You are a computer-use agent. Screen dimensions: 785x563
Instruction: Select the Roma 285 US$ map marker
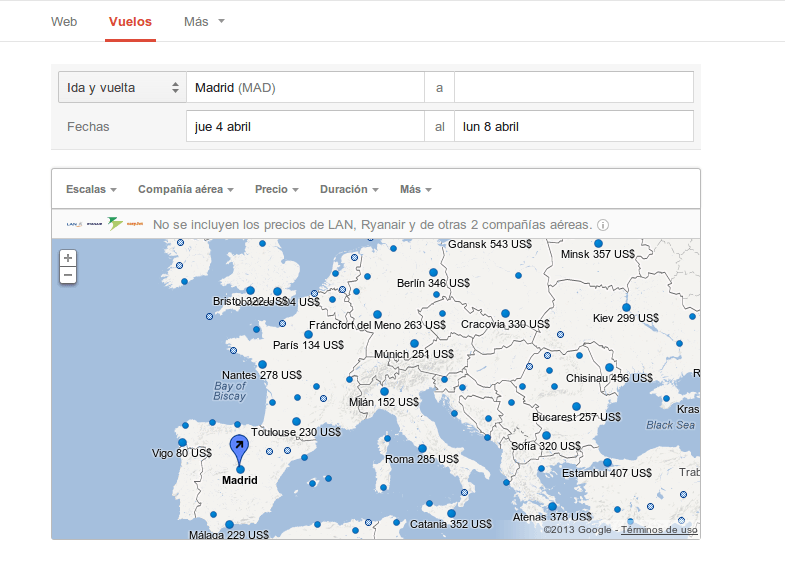[422, 448]
